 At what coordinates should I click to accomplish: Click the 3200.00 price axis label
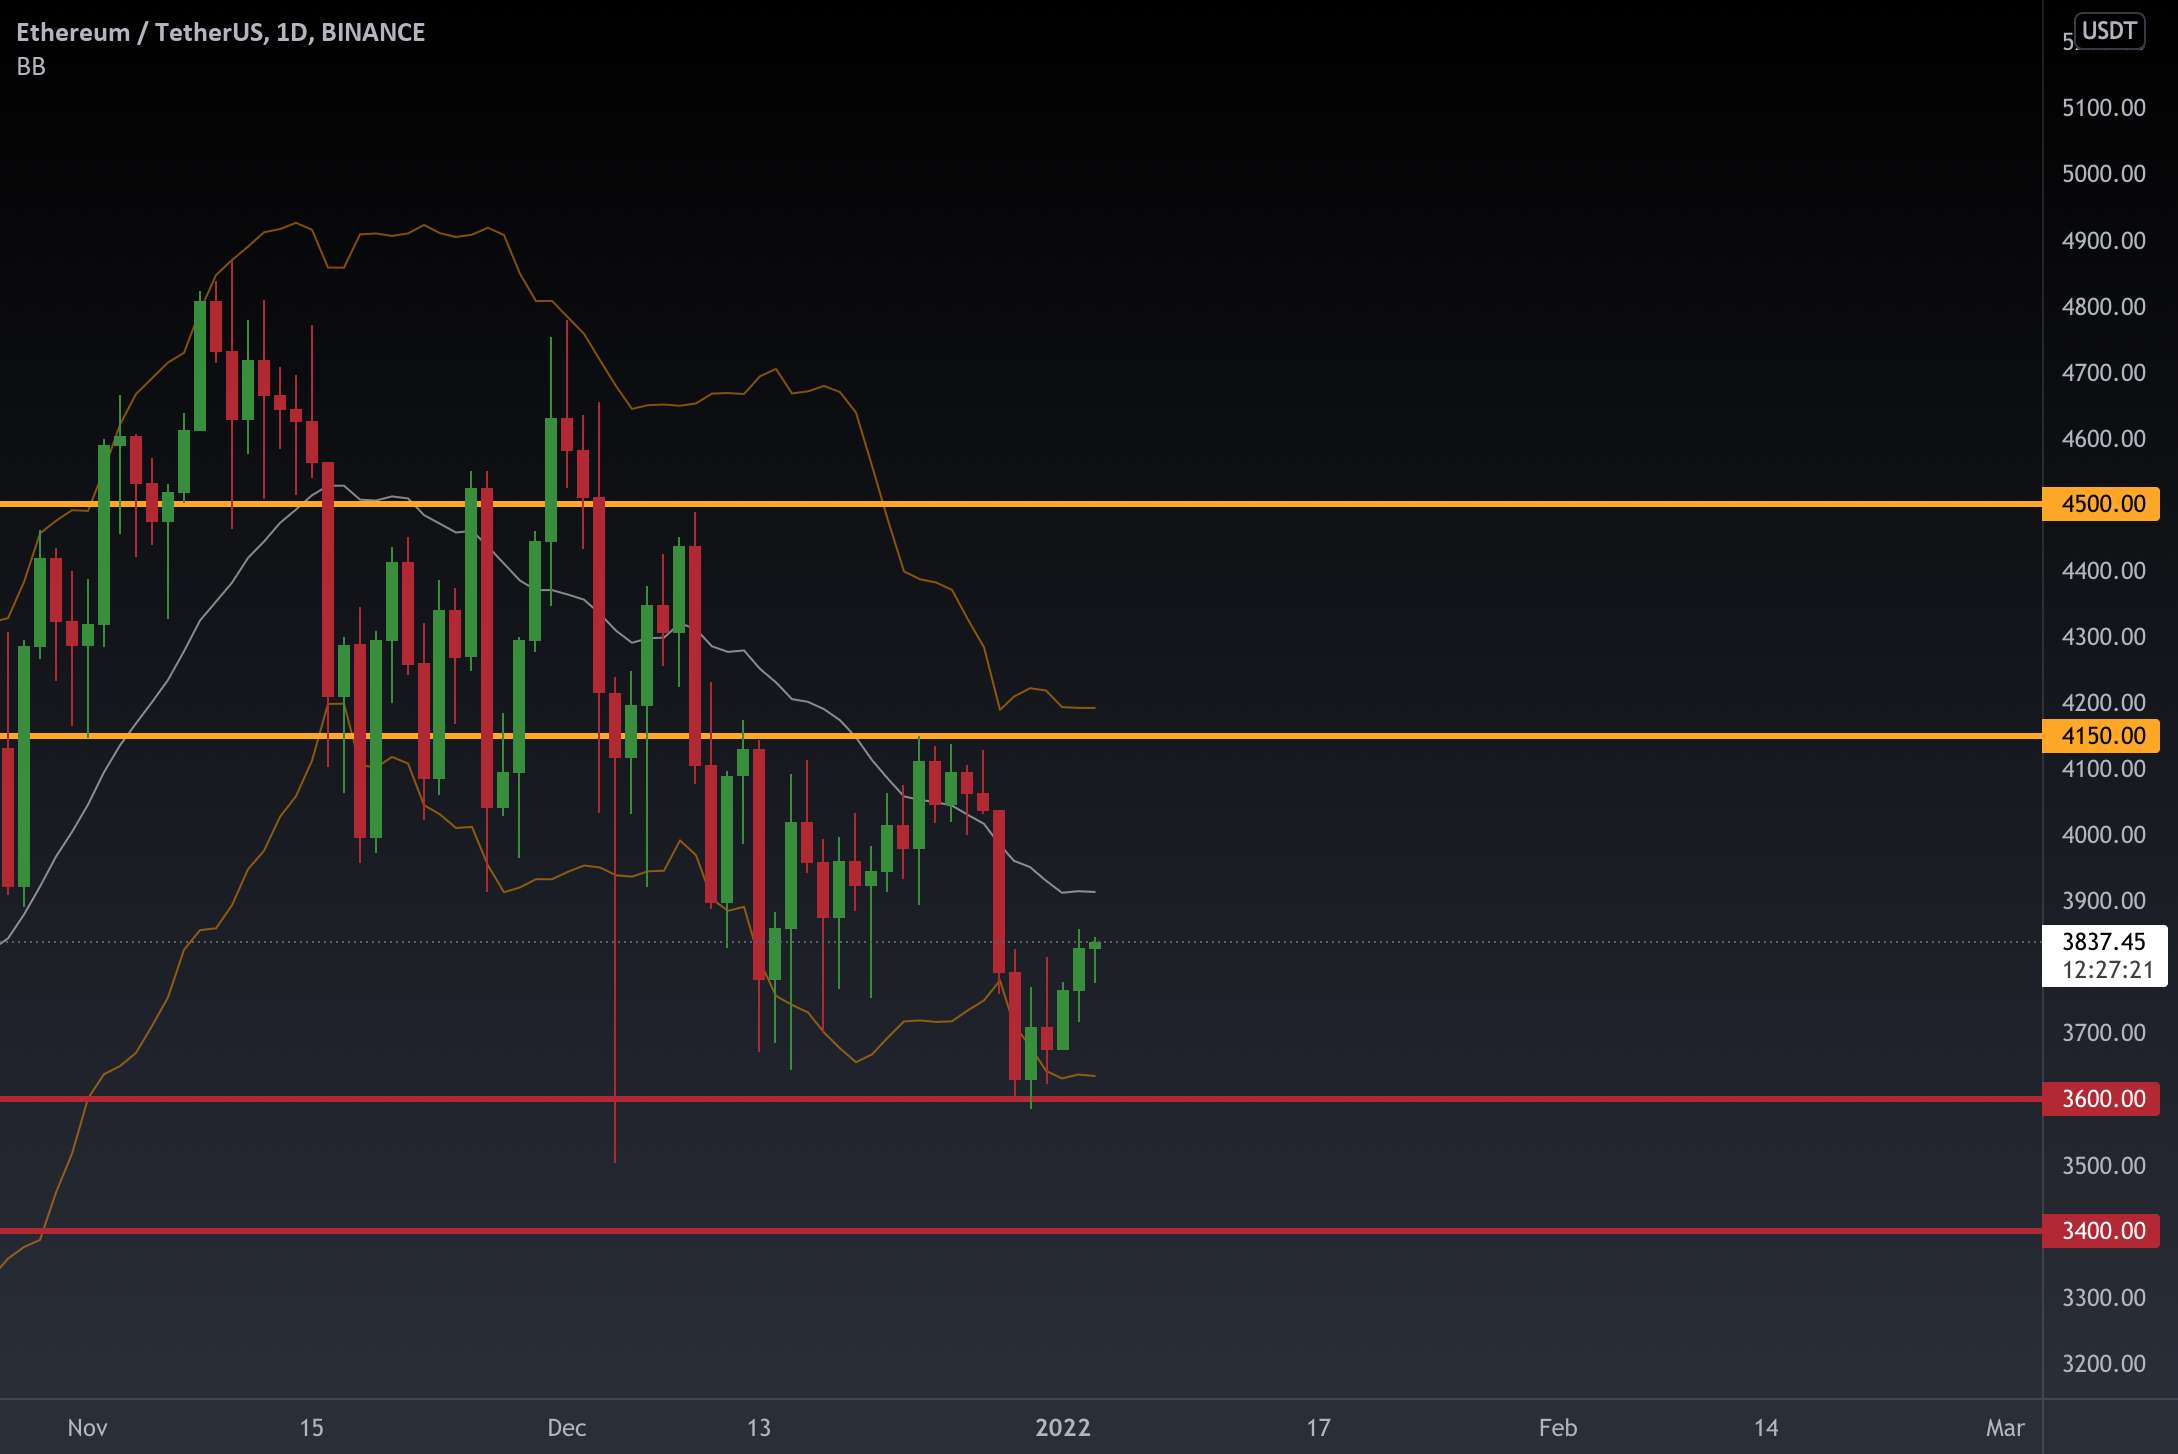point(2104,1364)
